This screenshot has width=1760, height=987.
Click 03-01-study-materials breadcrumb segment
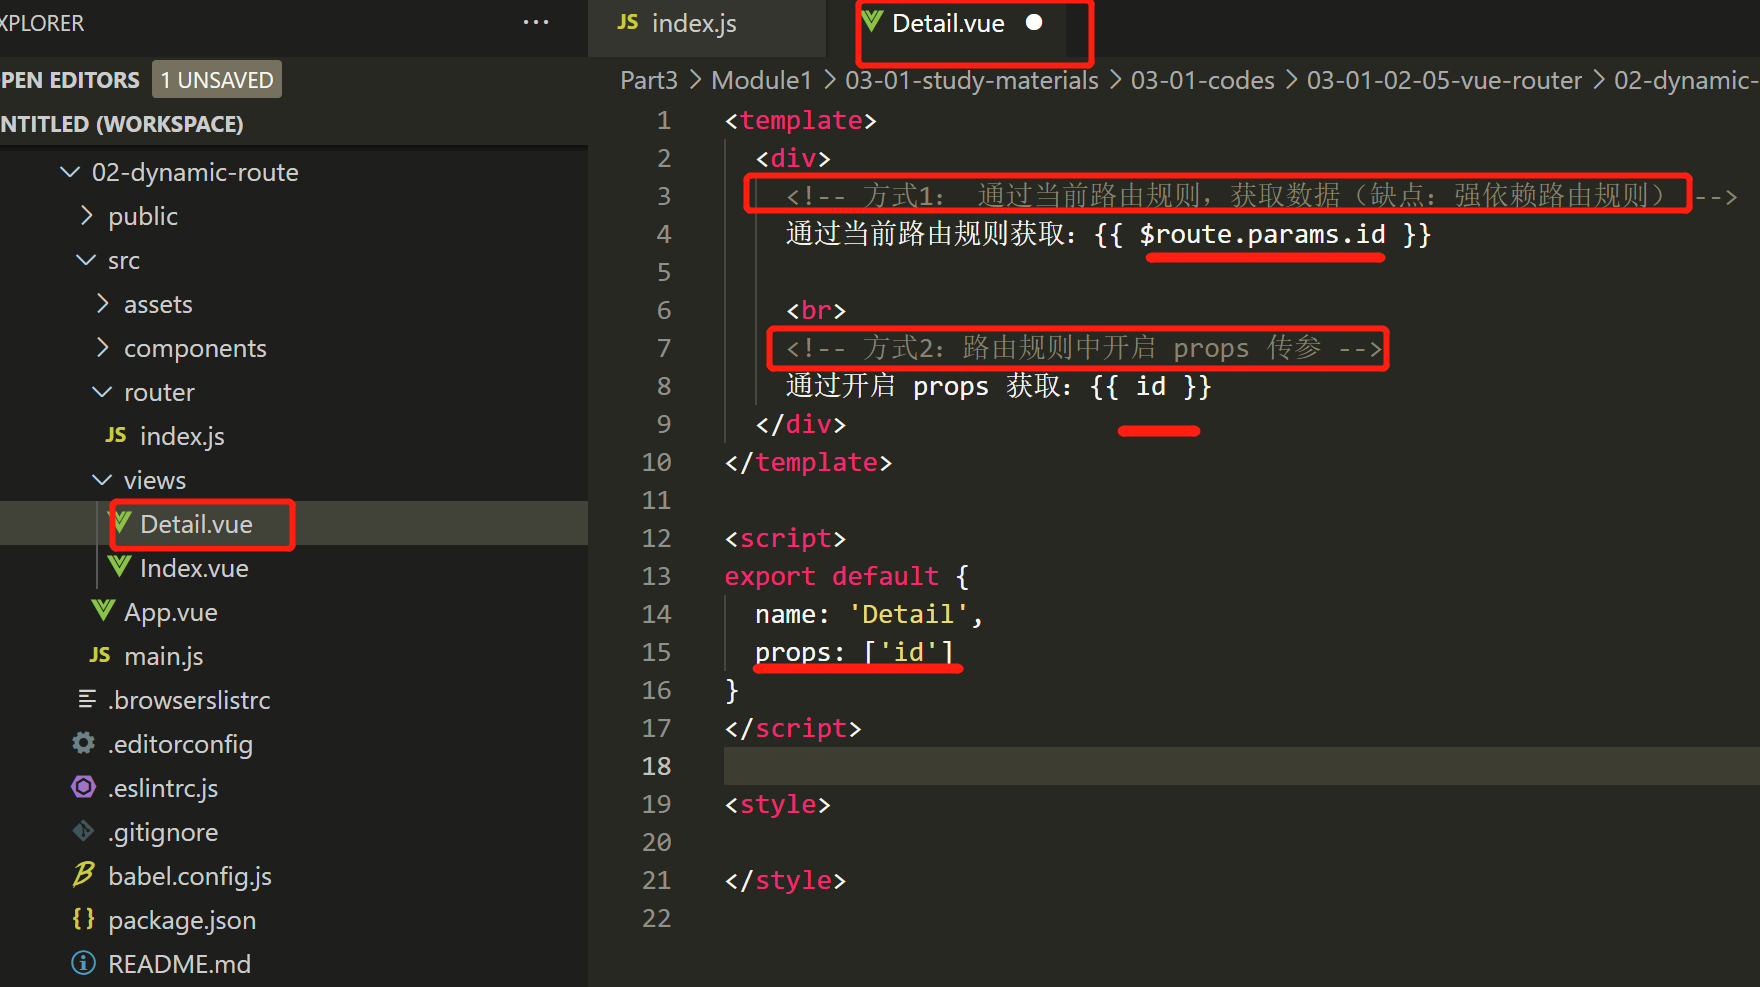point(971,80)
